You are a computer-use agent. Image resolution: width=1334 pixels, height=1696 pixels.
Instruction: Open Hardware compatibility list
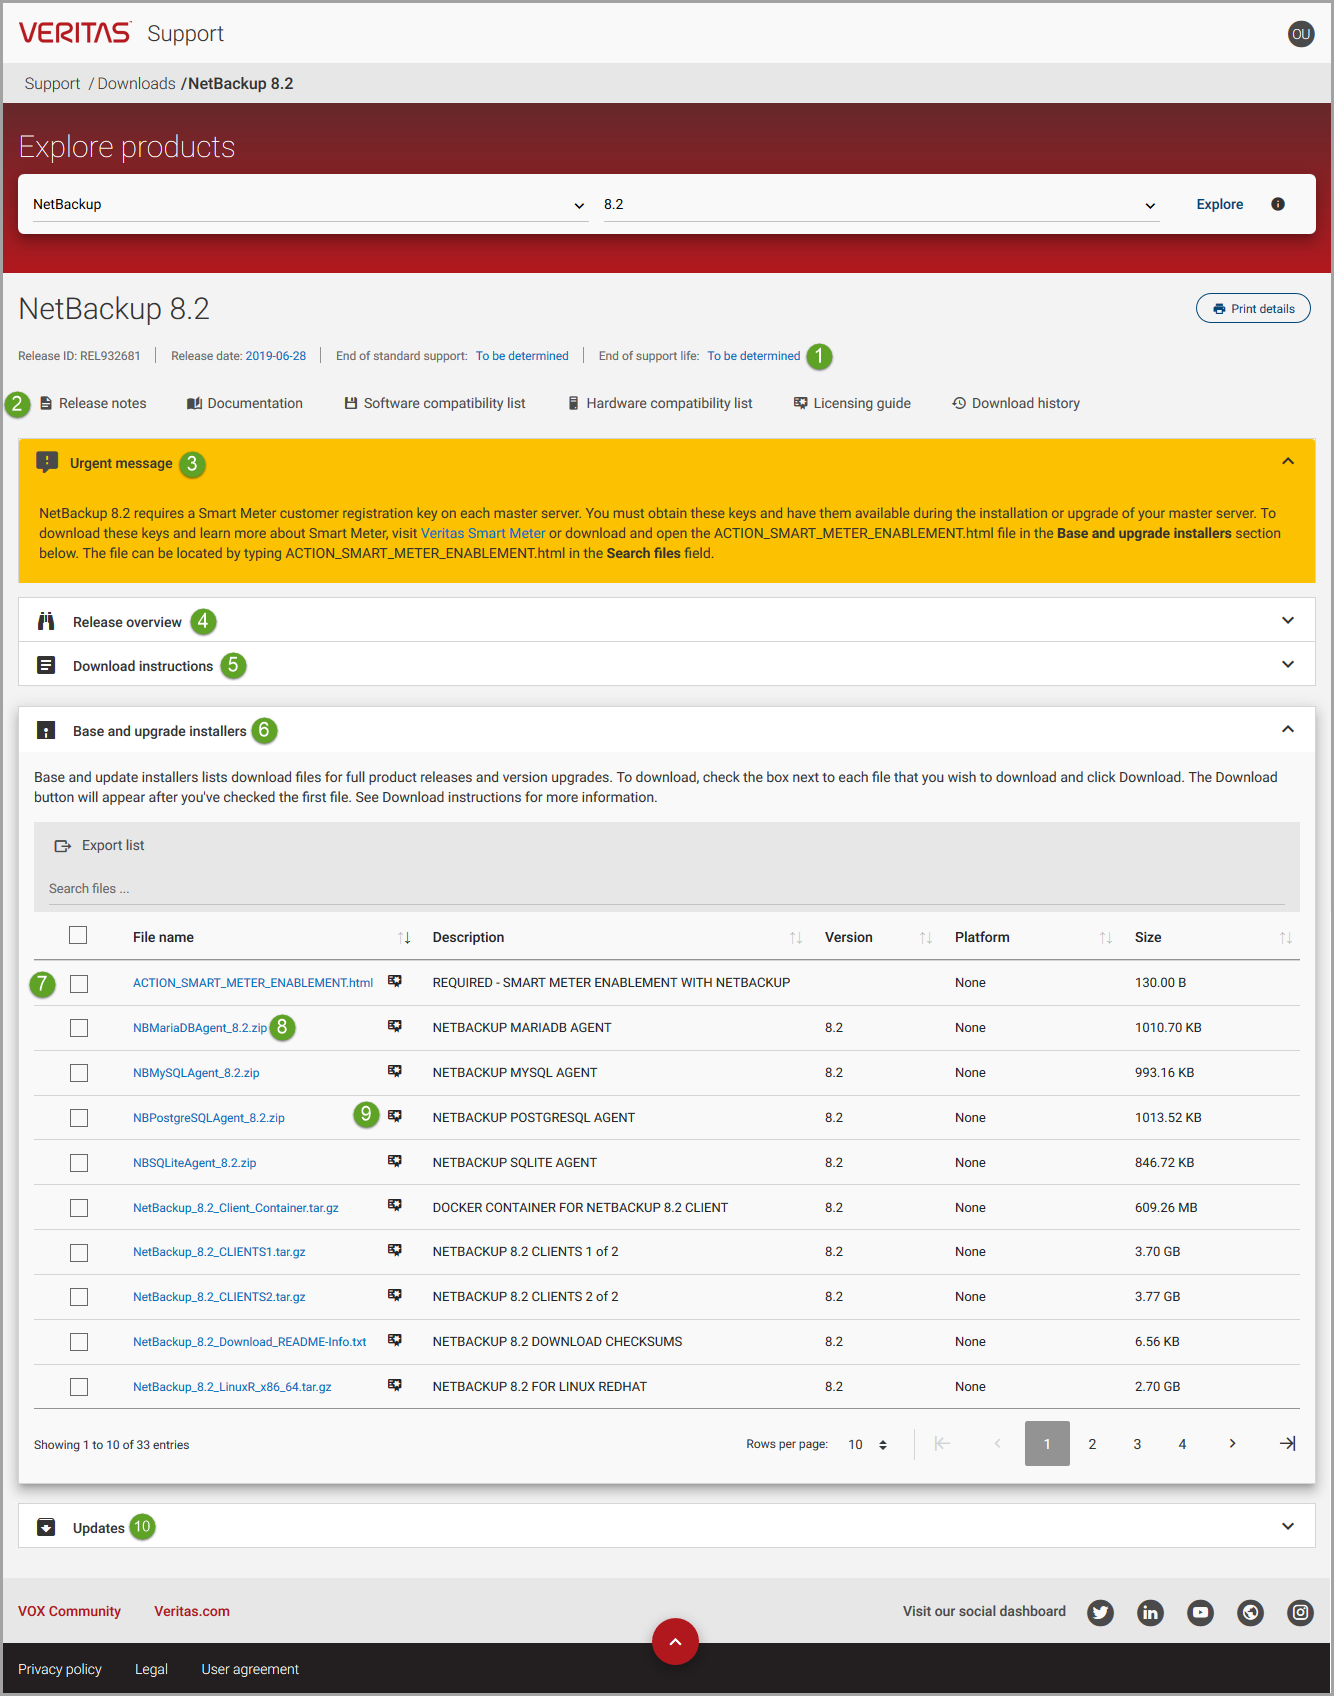coord(660,403)
